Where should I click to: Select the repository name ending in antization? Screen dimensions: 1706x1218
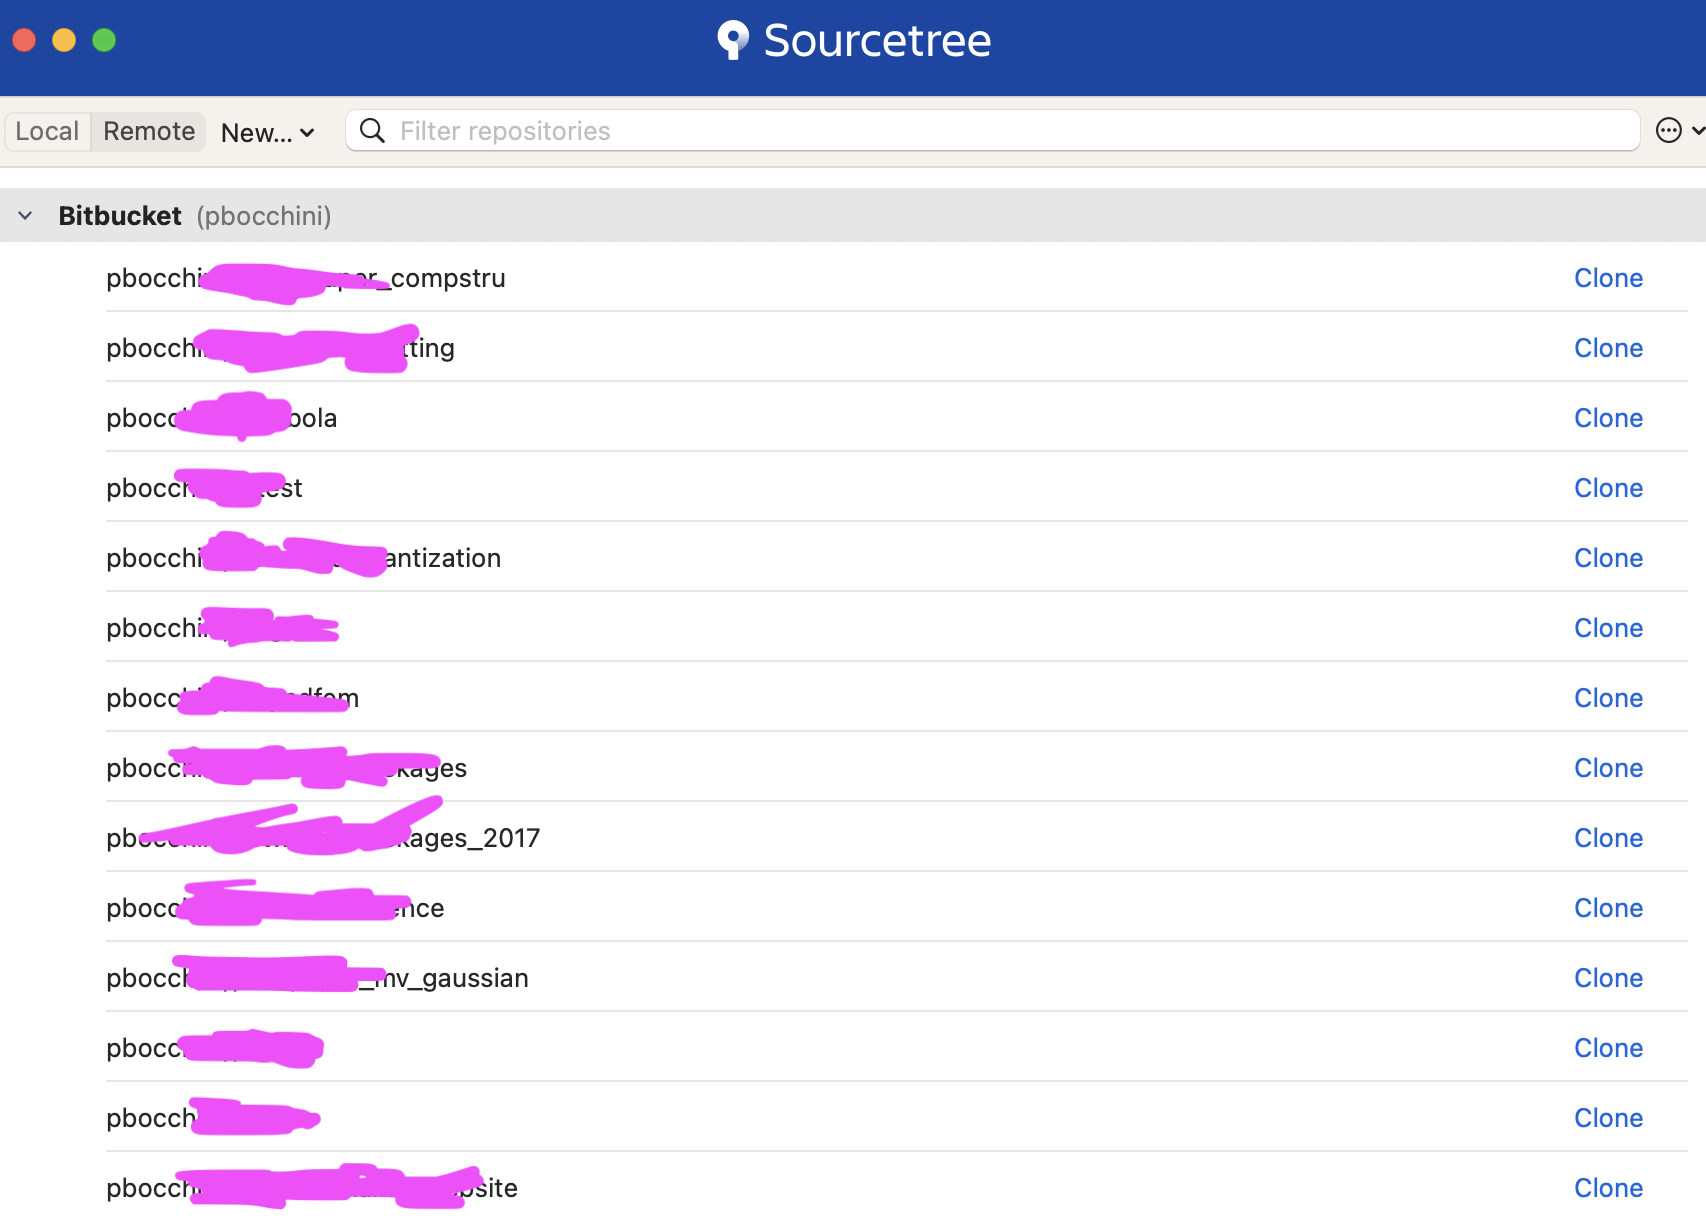304,558
